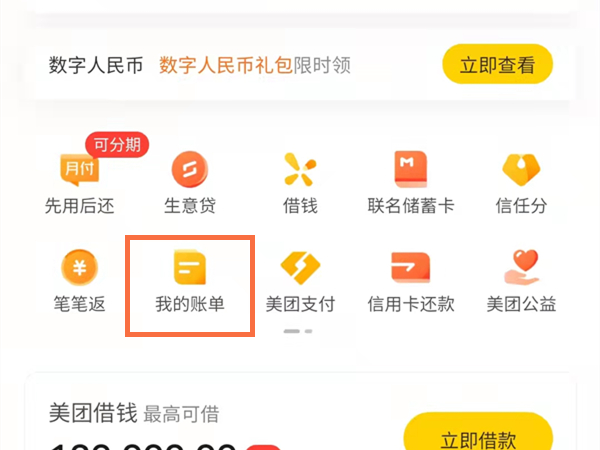Screen dimensions: 600x450
Task: Select the first page indicator dash
Action: (292, 331)
